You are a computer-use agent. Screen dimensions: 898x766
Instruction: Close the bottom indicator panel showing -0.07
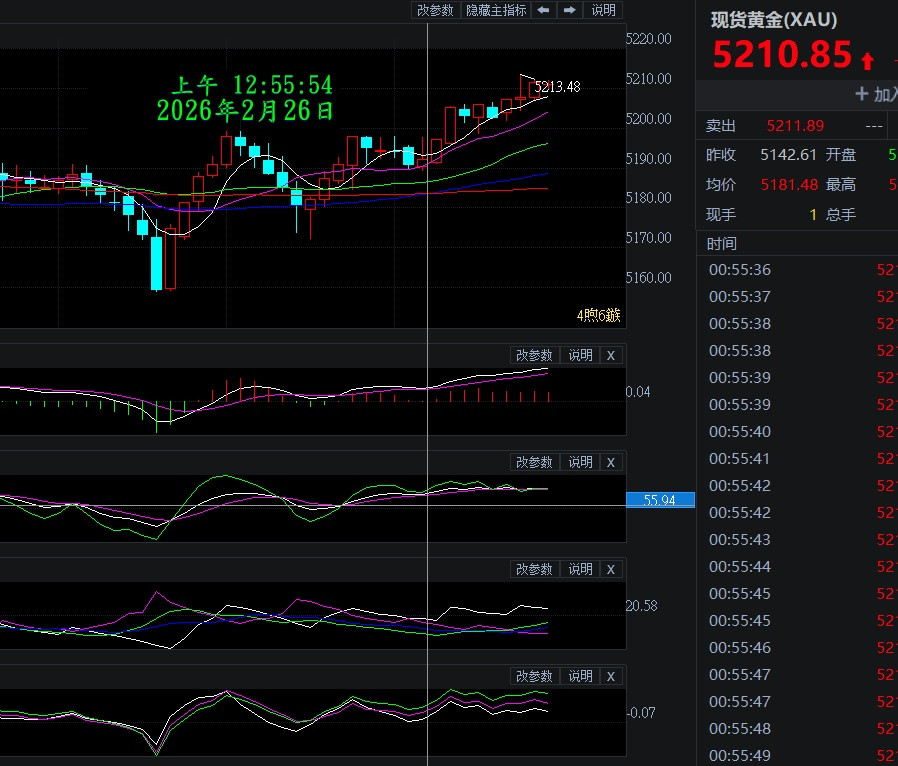612,676
